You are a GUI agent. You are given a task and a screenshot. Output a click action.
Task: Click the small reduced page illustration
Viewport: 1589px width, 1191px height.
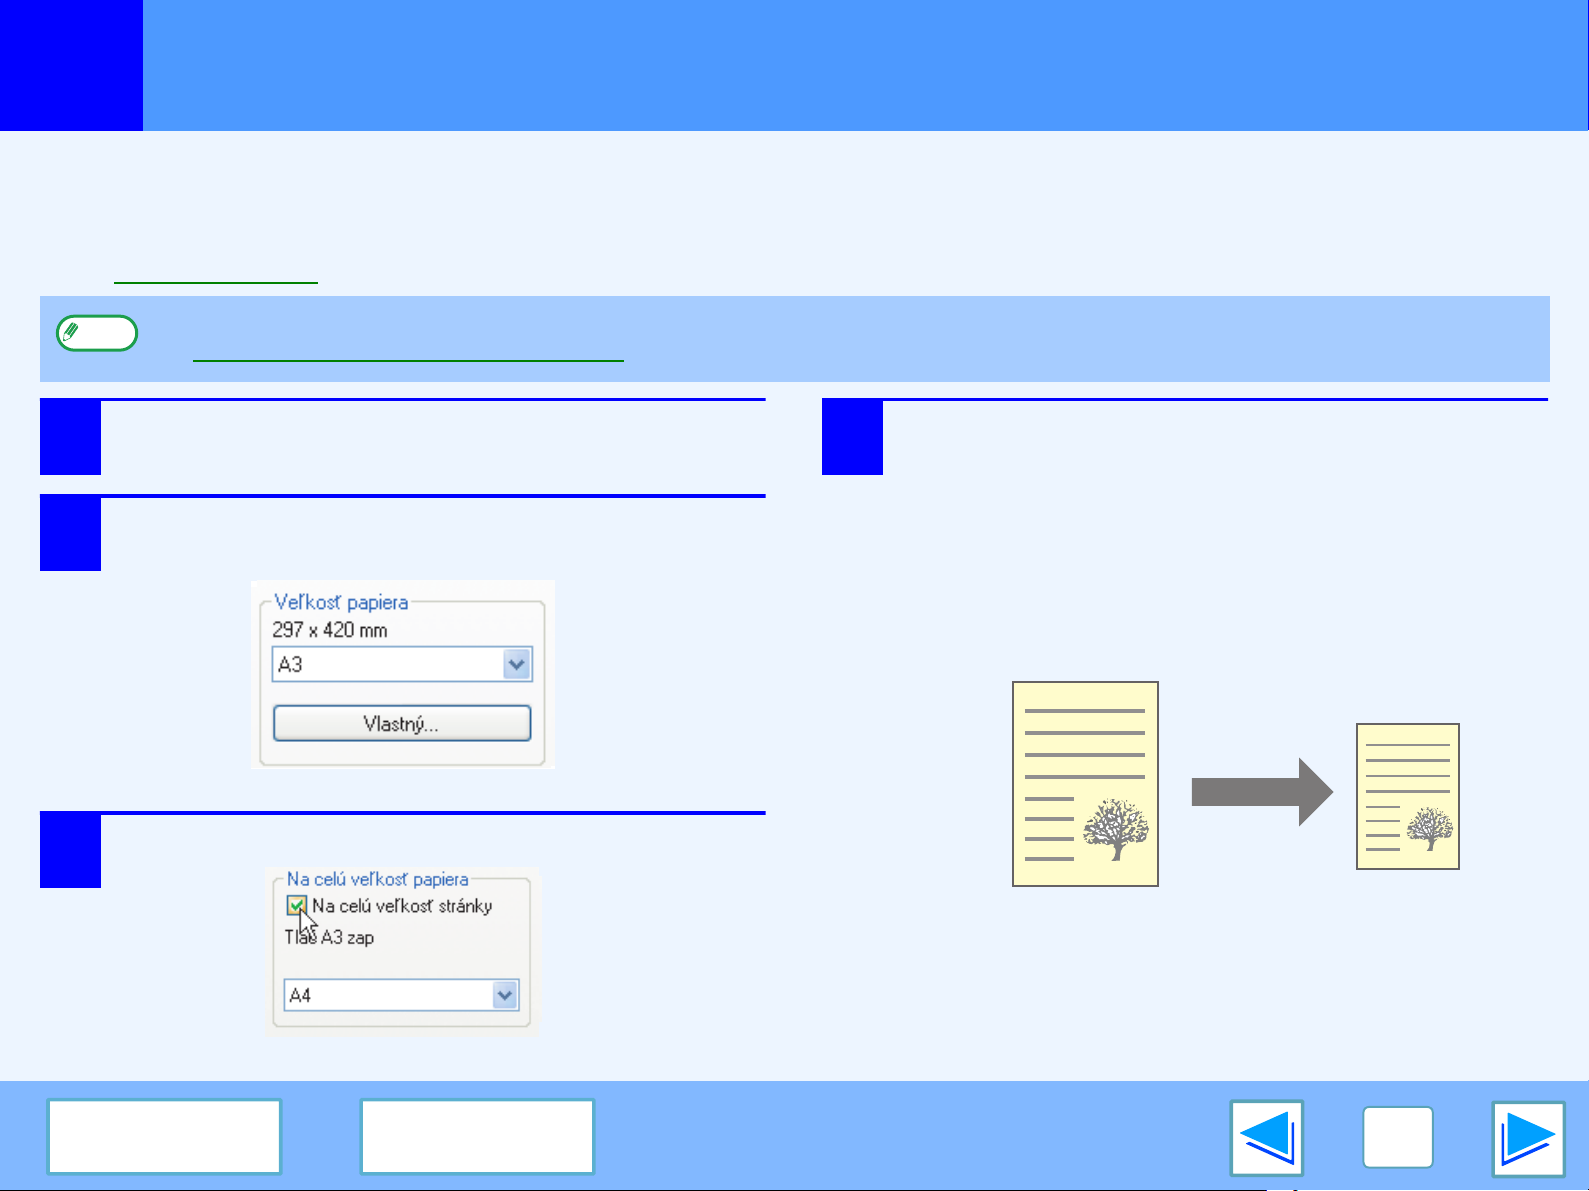[1407, 796]
